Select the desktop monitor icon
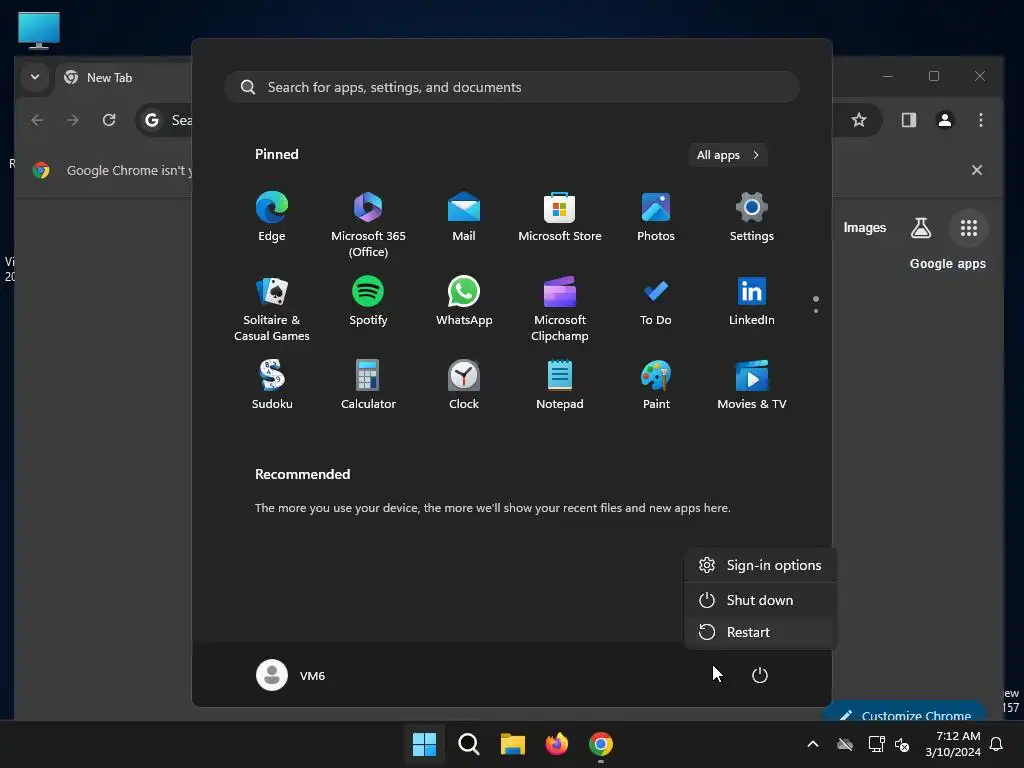The image size is (1024, 768). (x=39, y=31)
